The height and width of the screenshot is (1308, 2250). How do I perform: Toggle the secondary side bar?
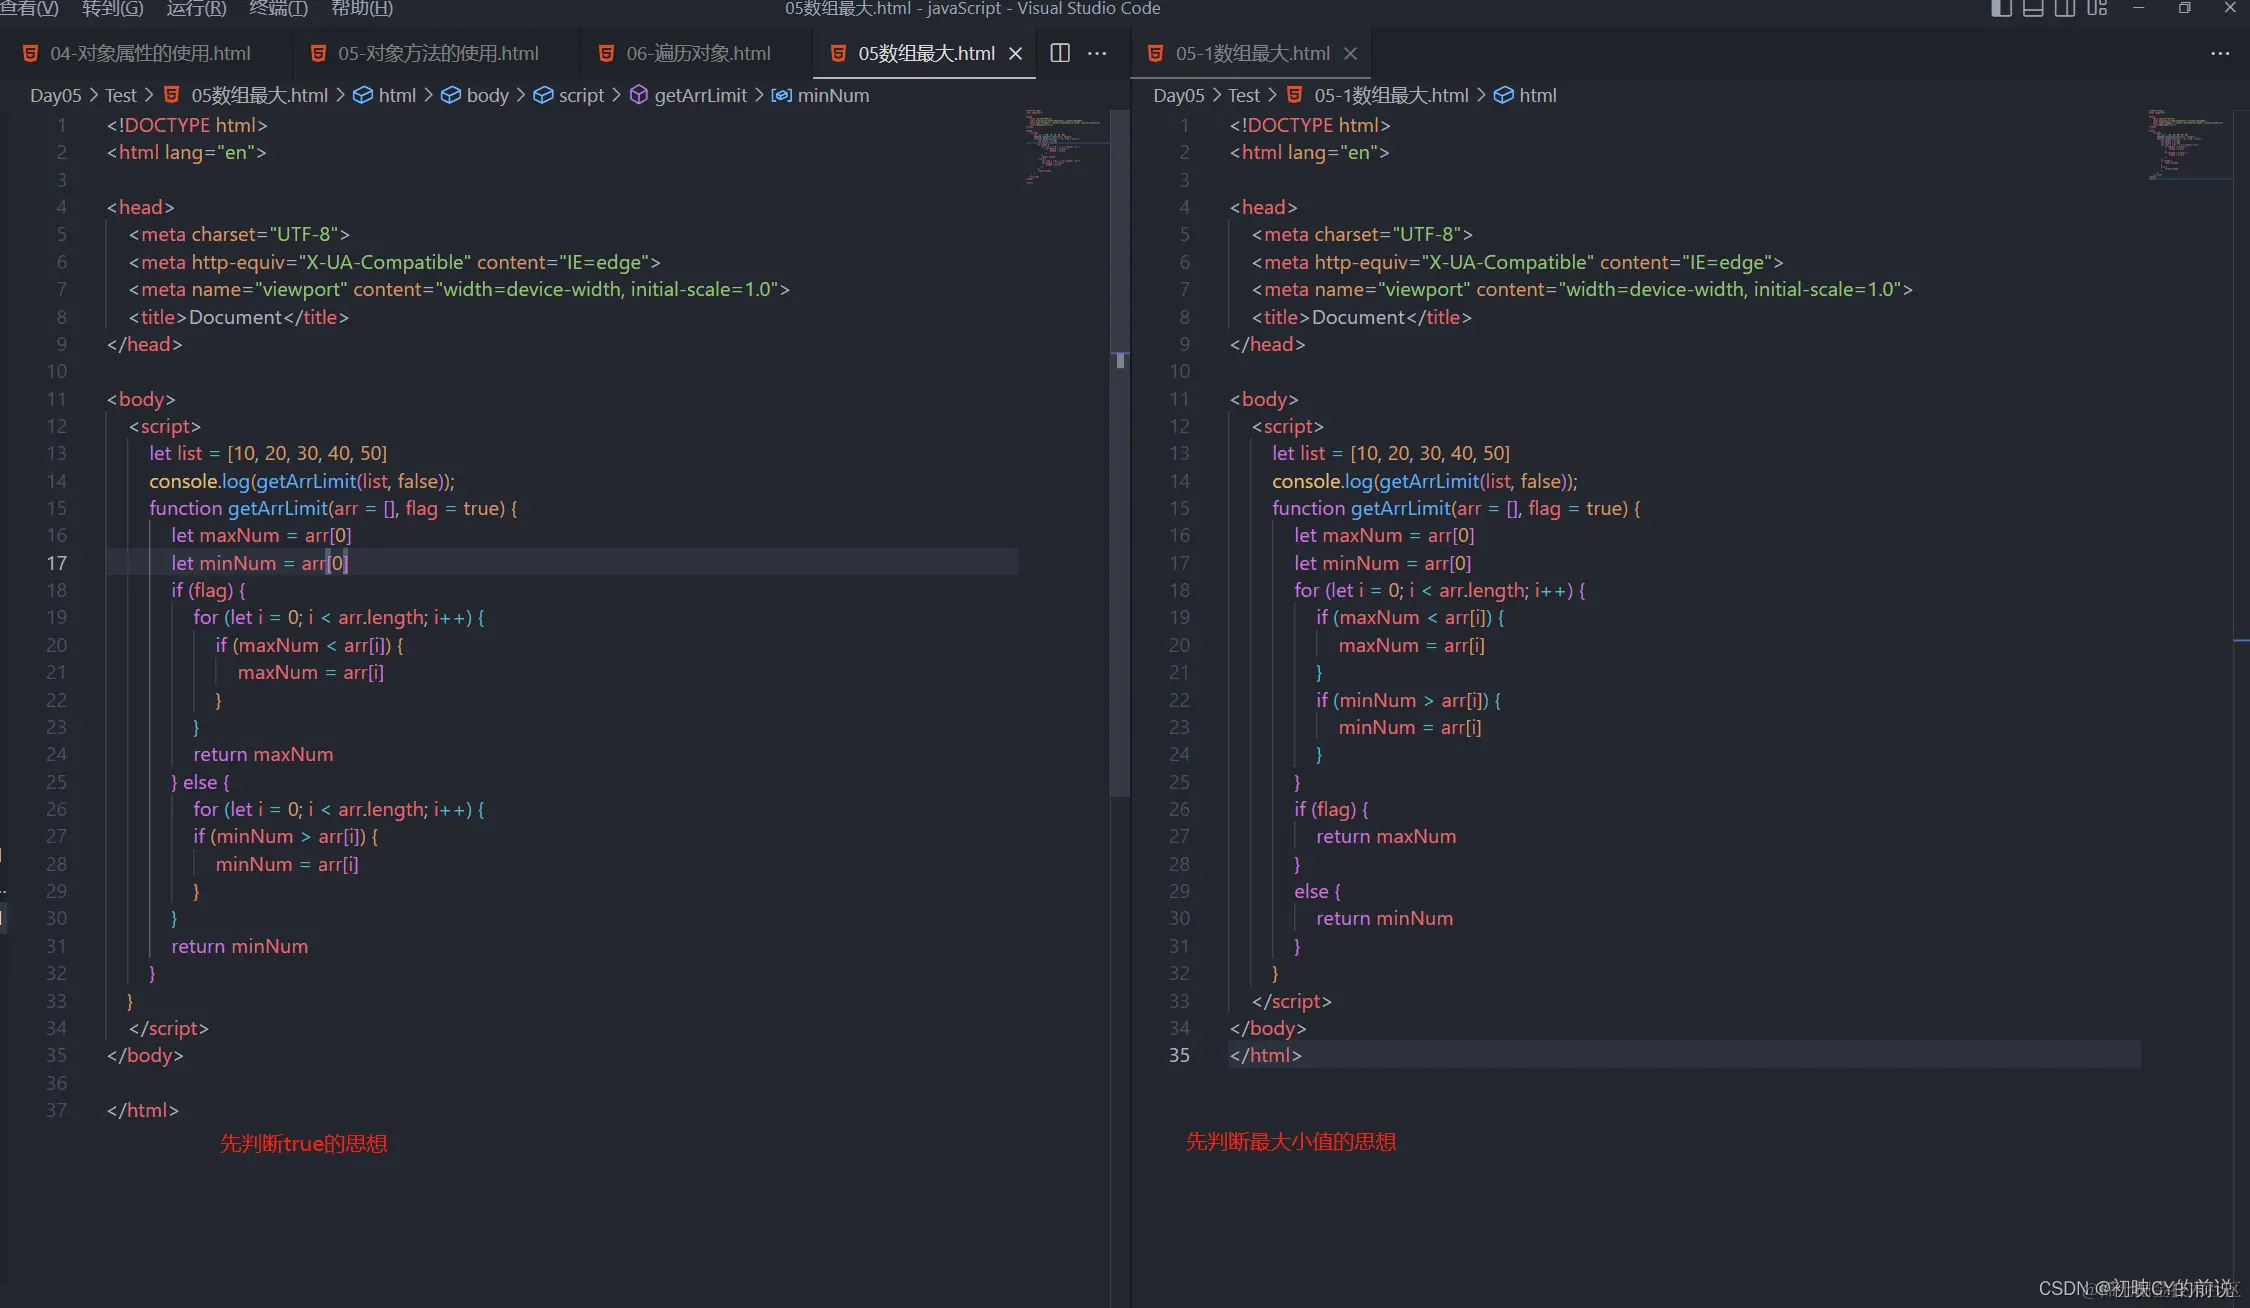[x=2065, y=8]
